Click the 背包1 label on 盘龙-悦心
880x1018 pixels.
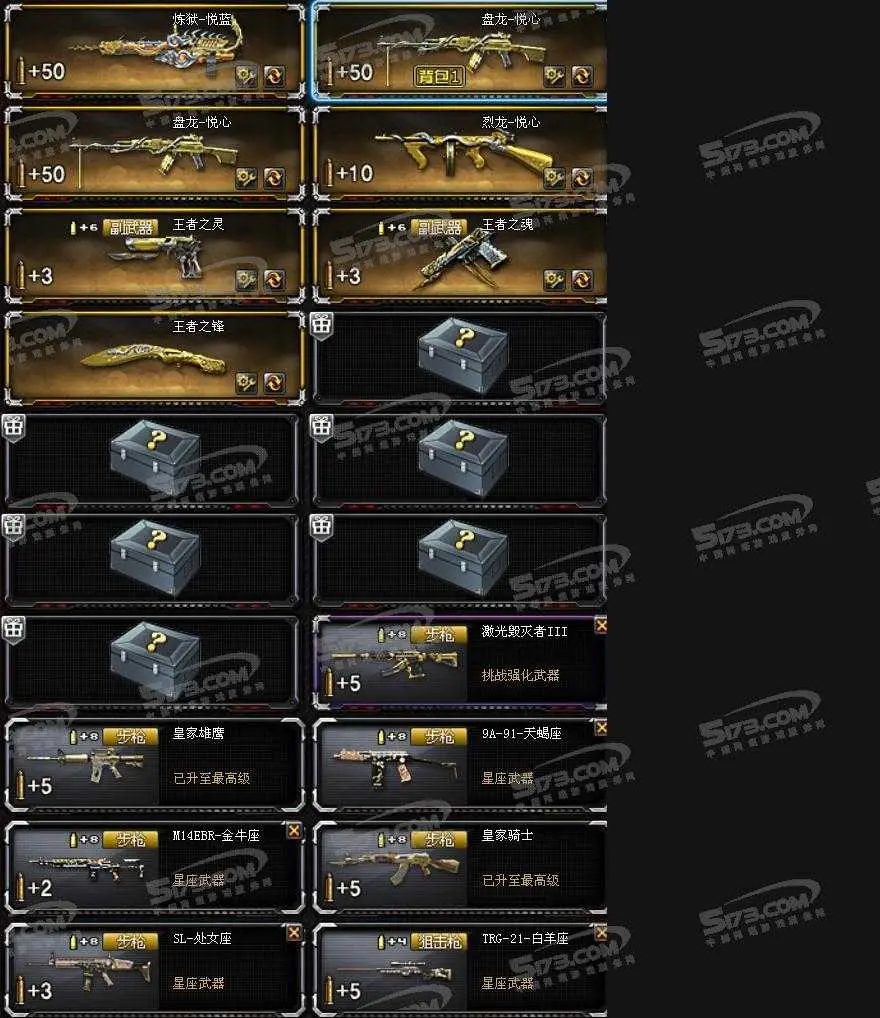[440, 77]
